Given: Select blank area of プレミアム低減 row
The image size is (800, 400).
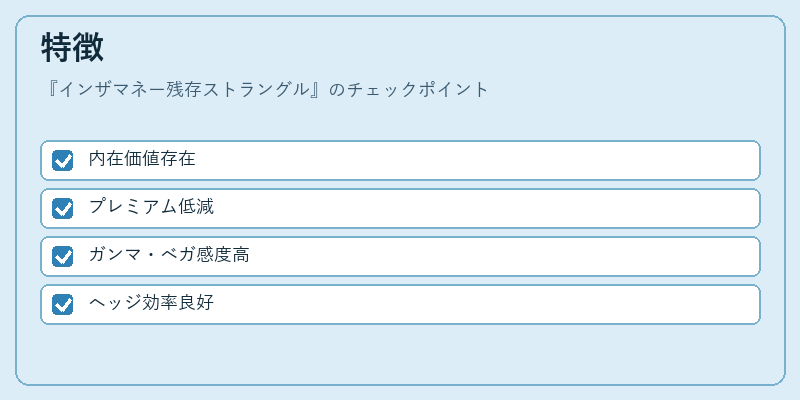Looking at the screenshot, I should (485, 208).
